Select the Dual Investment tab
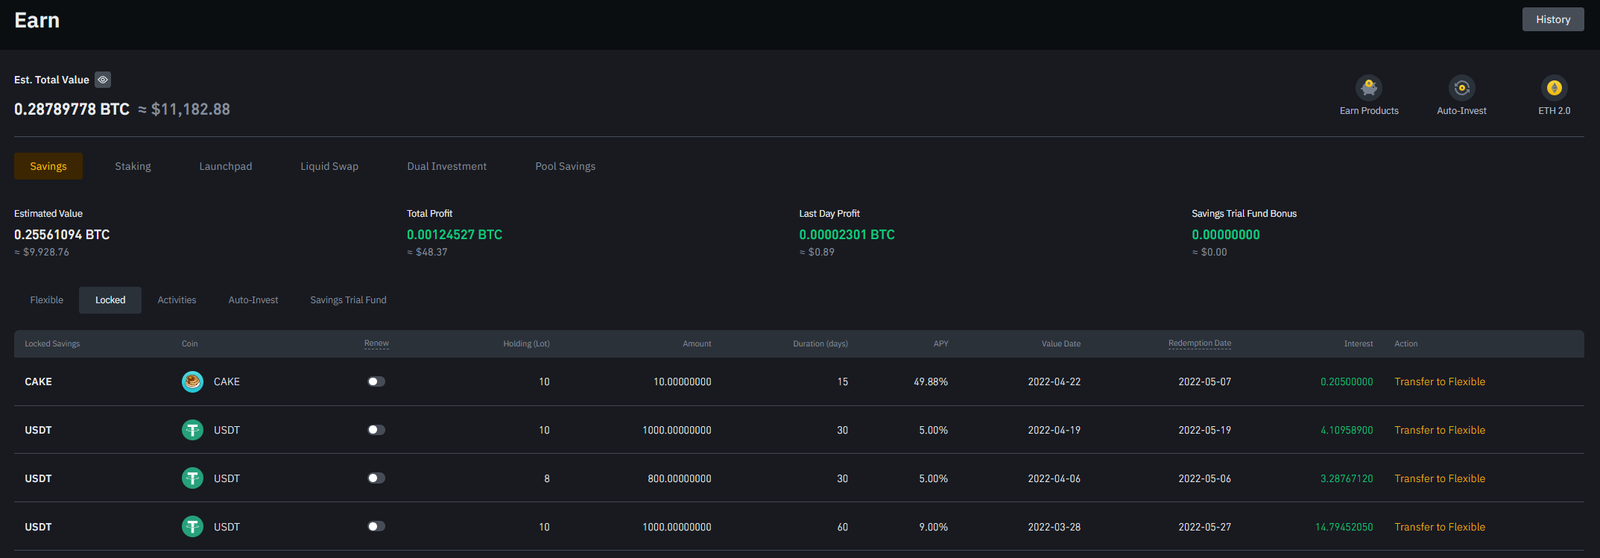 [x=446, y=167]
